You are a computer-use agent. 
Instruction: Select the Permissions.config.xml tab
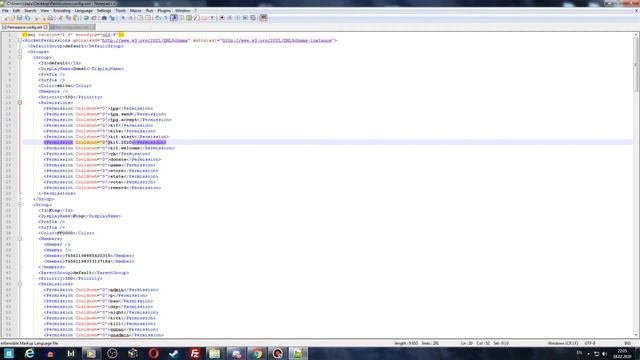pos(24,27)
